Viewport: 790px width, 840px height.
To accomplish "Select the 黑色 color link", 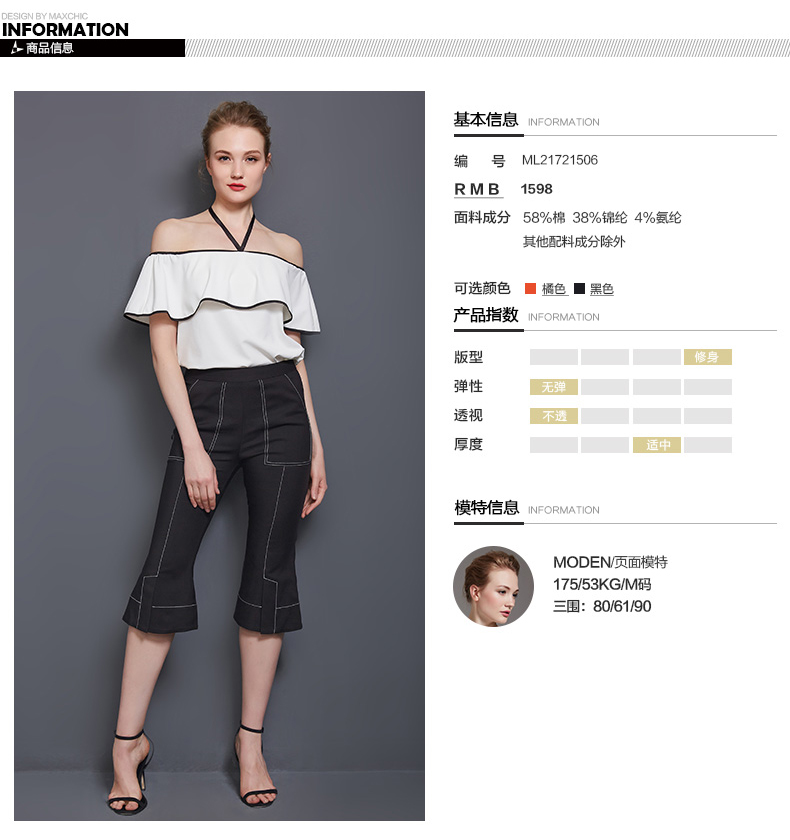I will point(601,289).
